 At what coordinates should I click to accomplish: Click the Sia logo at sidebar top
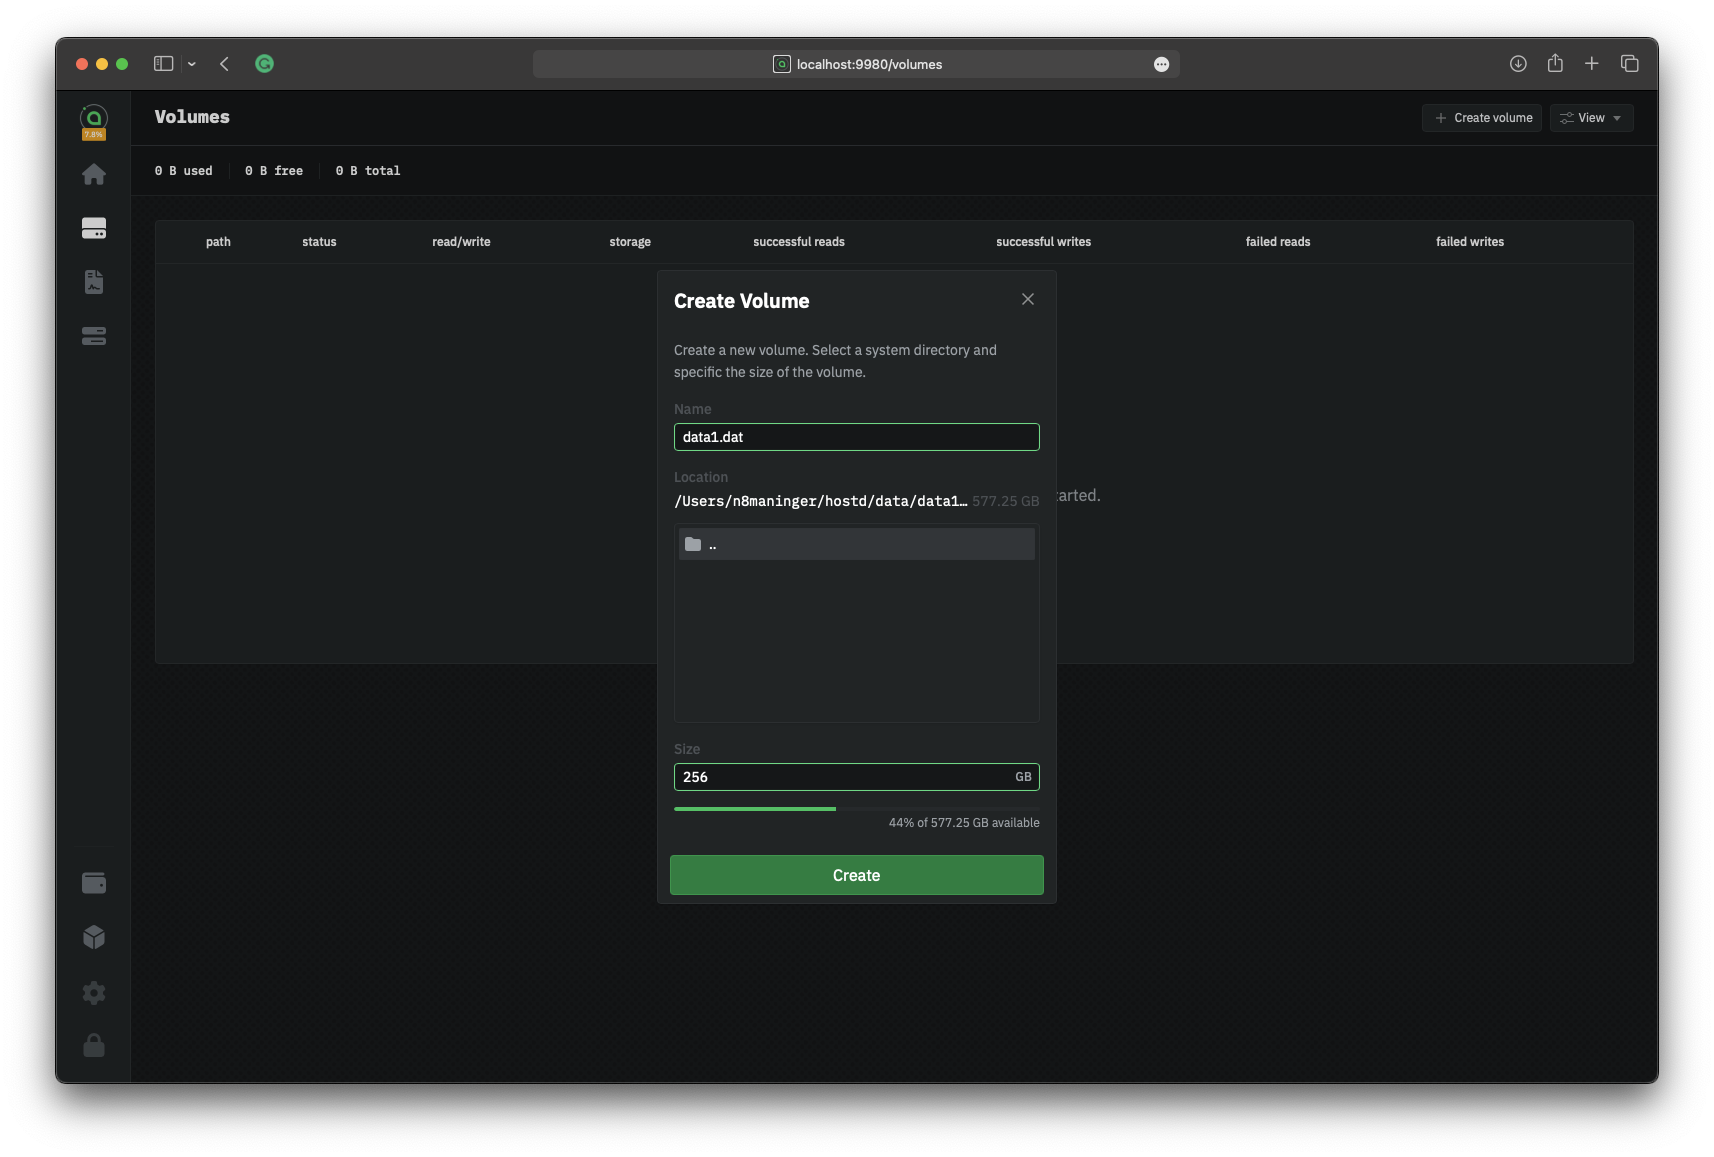pyautogui.click(x=94, y=119)
